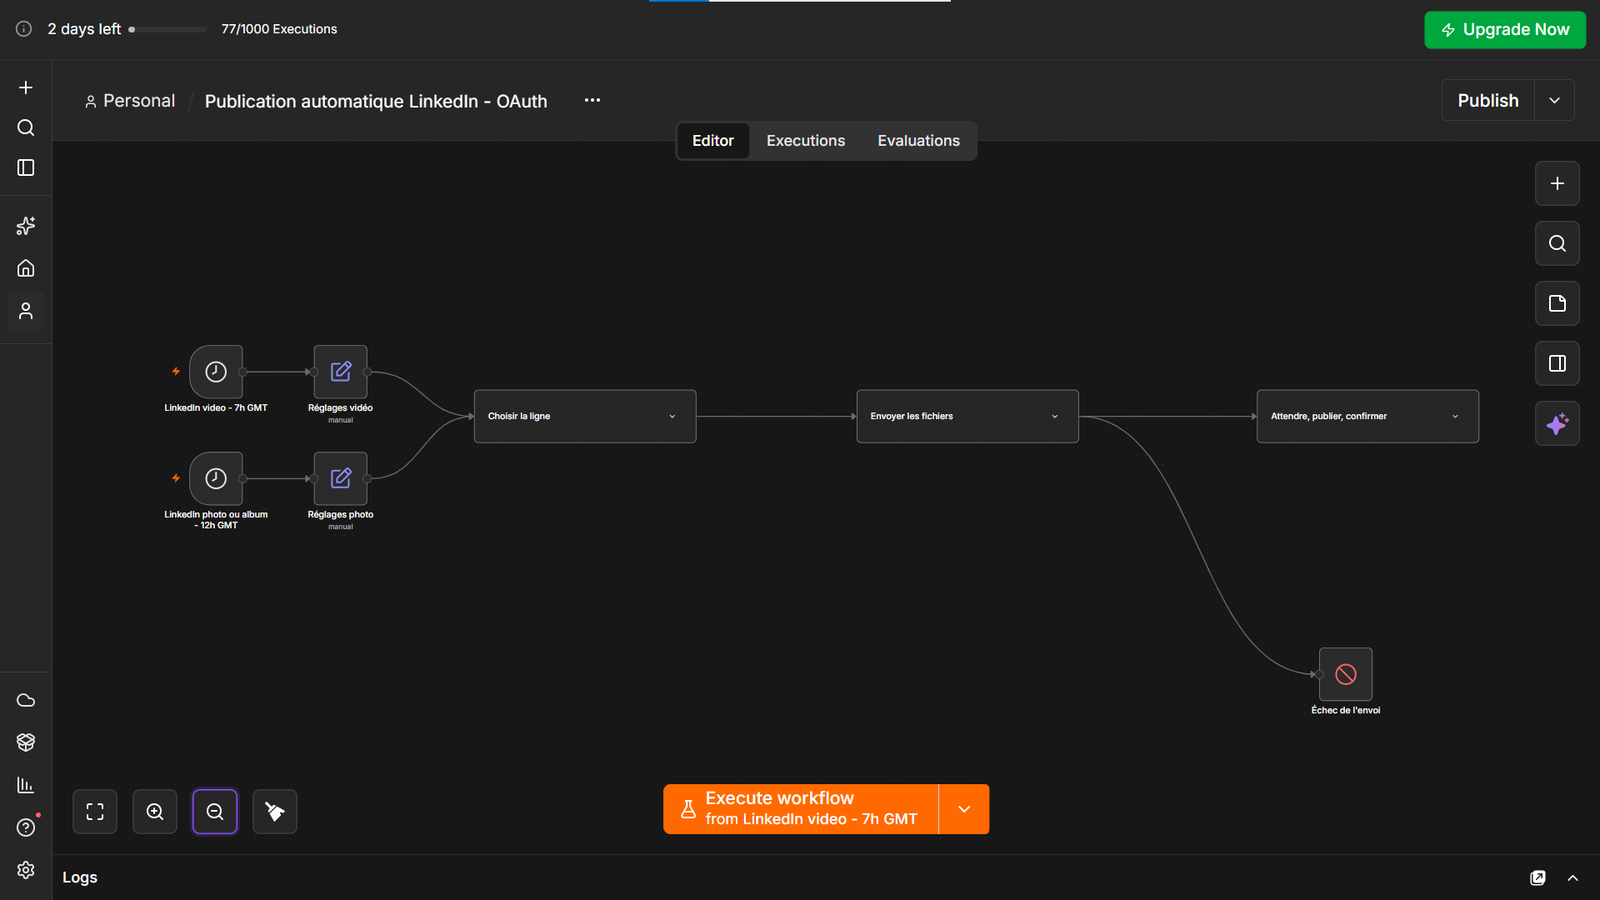The width and height of the screenshot is (1600, 900).
Task: Click the plus icon in left sidebar
Action: [x=26, y=87]
